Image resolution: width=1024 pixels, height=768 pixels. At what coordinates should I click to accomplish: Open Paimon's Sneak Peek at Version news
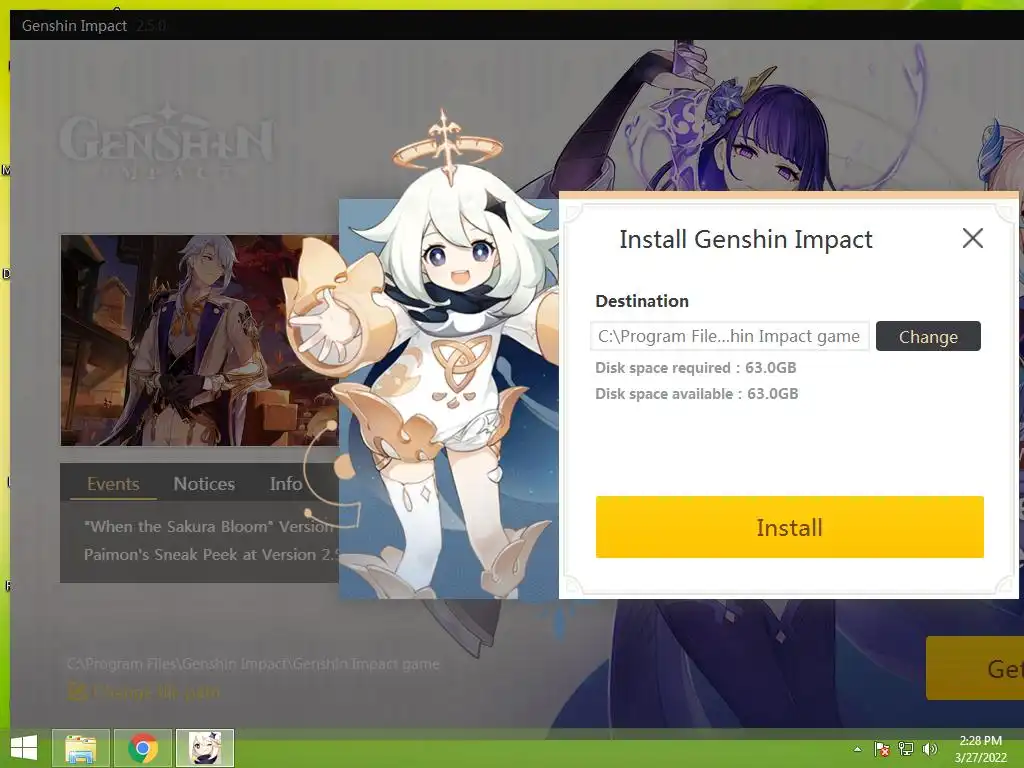point(210,554)
